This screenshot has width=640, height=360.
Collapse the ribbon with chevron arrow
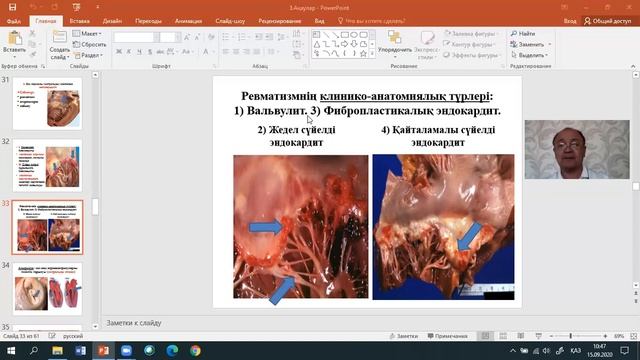point(633,66)
